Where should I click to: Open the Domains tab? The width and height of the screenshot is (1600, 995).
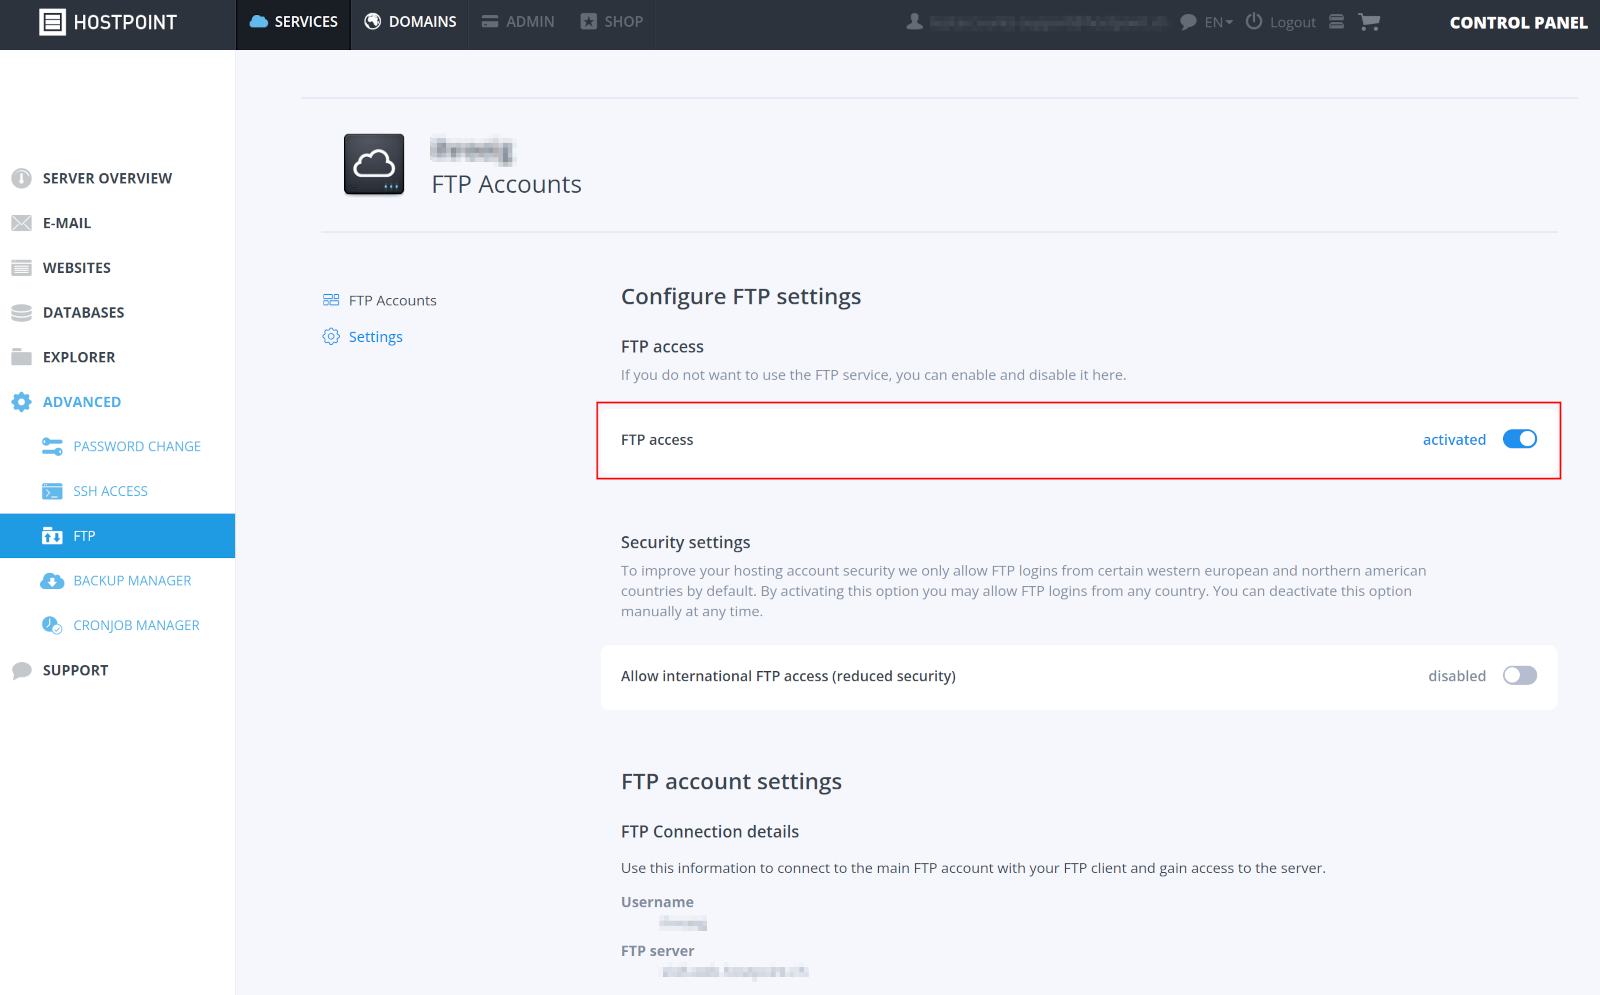[x=411, y=22]
